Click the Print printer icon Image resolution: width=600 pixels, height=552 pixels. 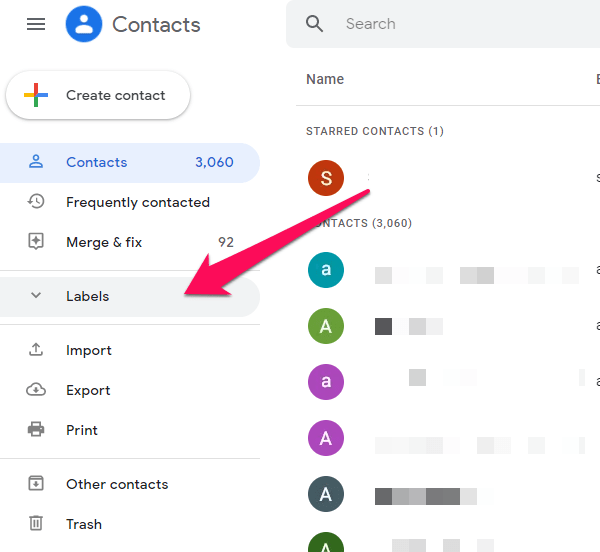[36, 430]
